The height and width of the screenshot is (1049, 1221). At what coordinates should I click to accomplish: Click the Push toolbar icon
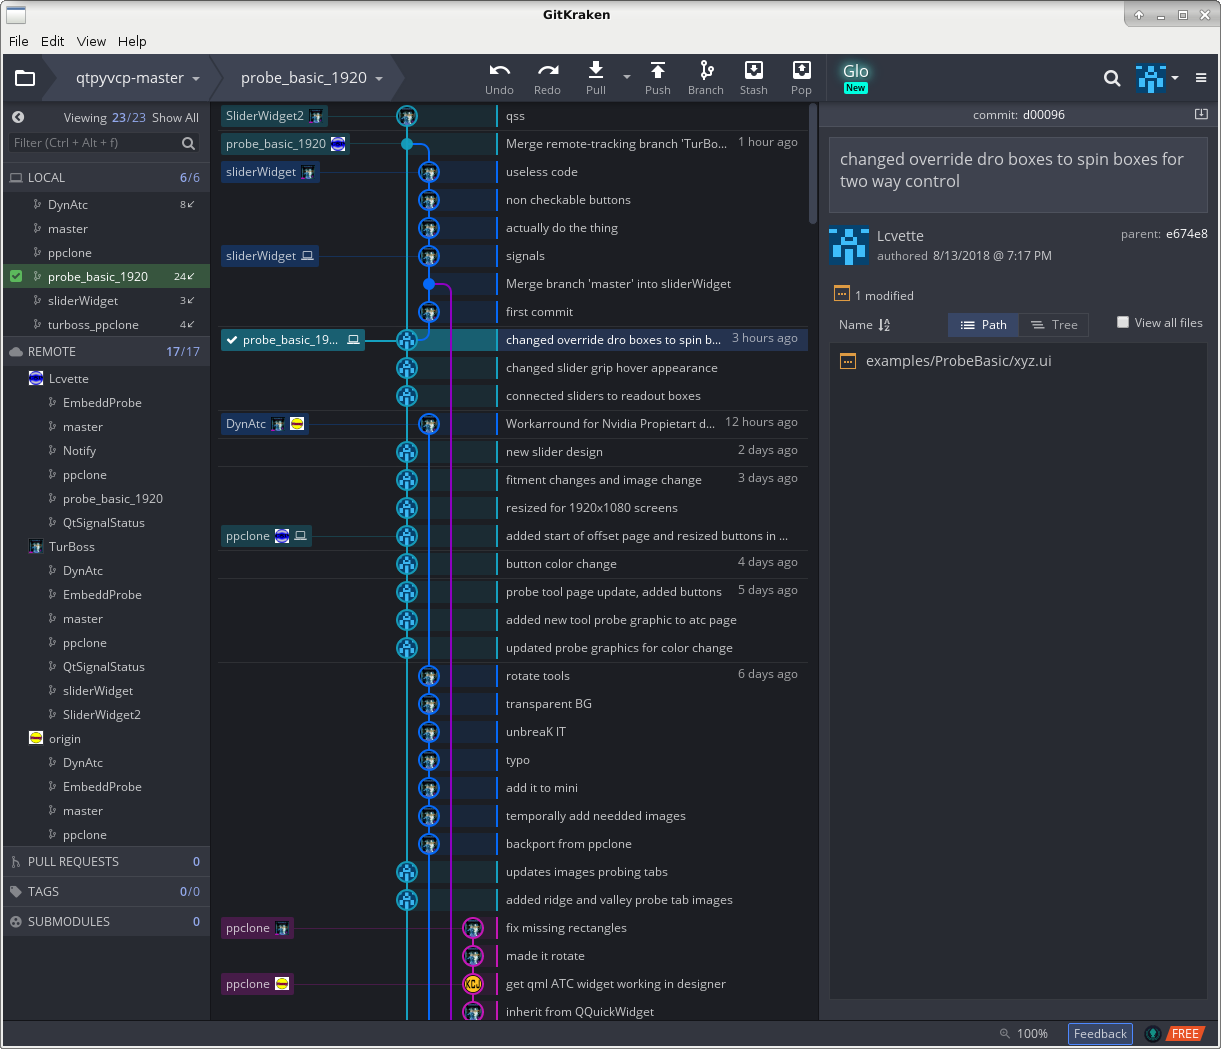[658, 69]
